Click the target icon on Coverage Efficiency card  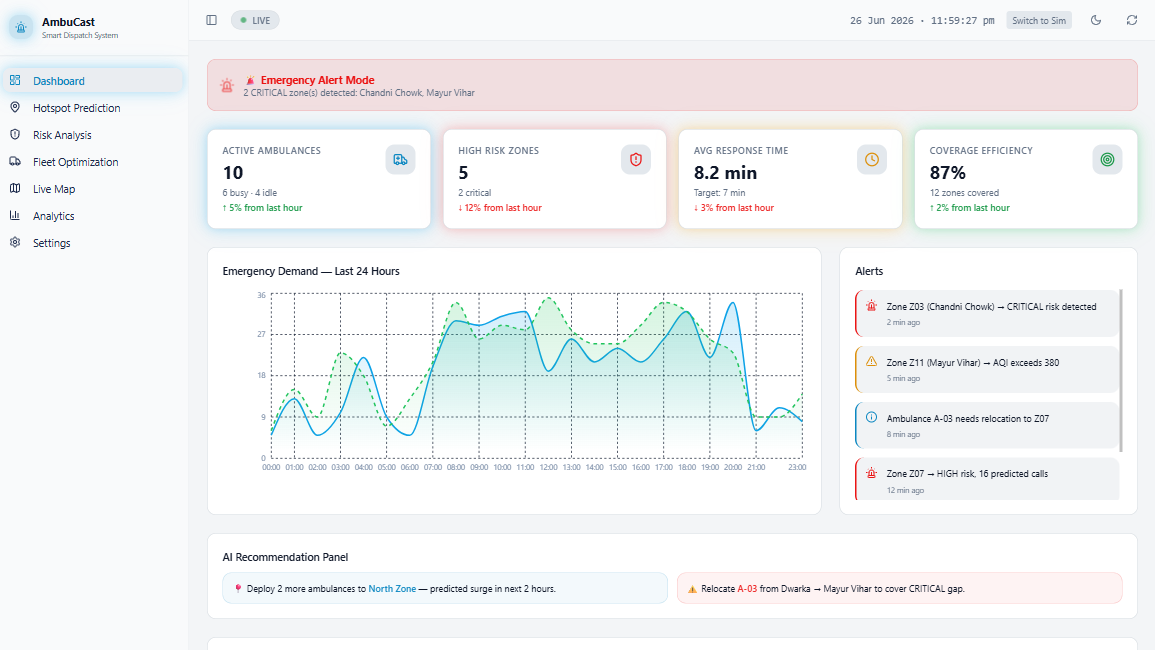coord(1107,159)
